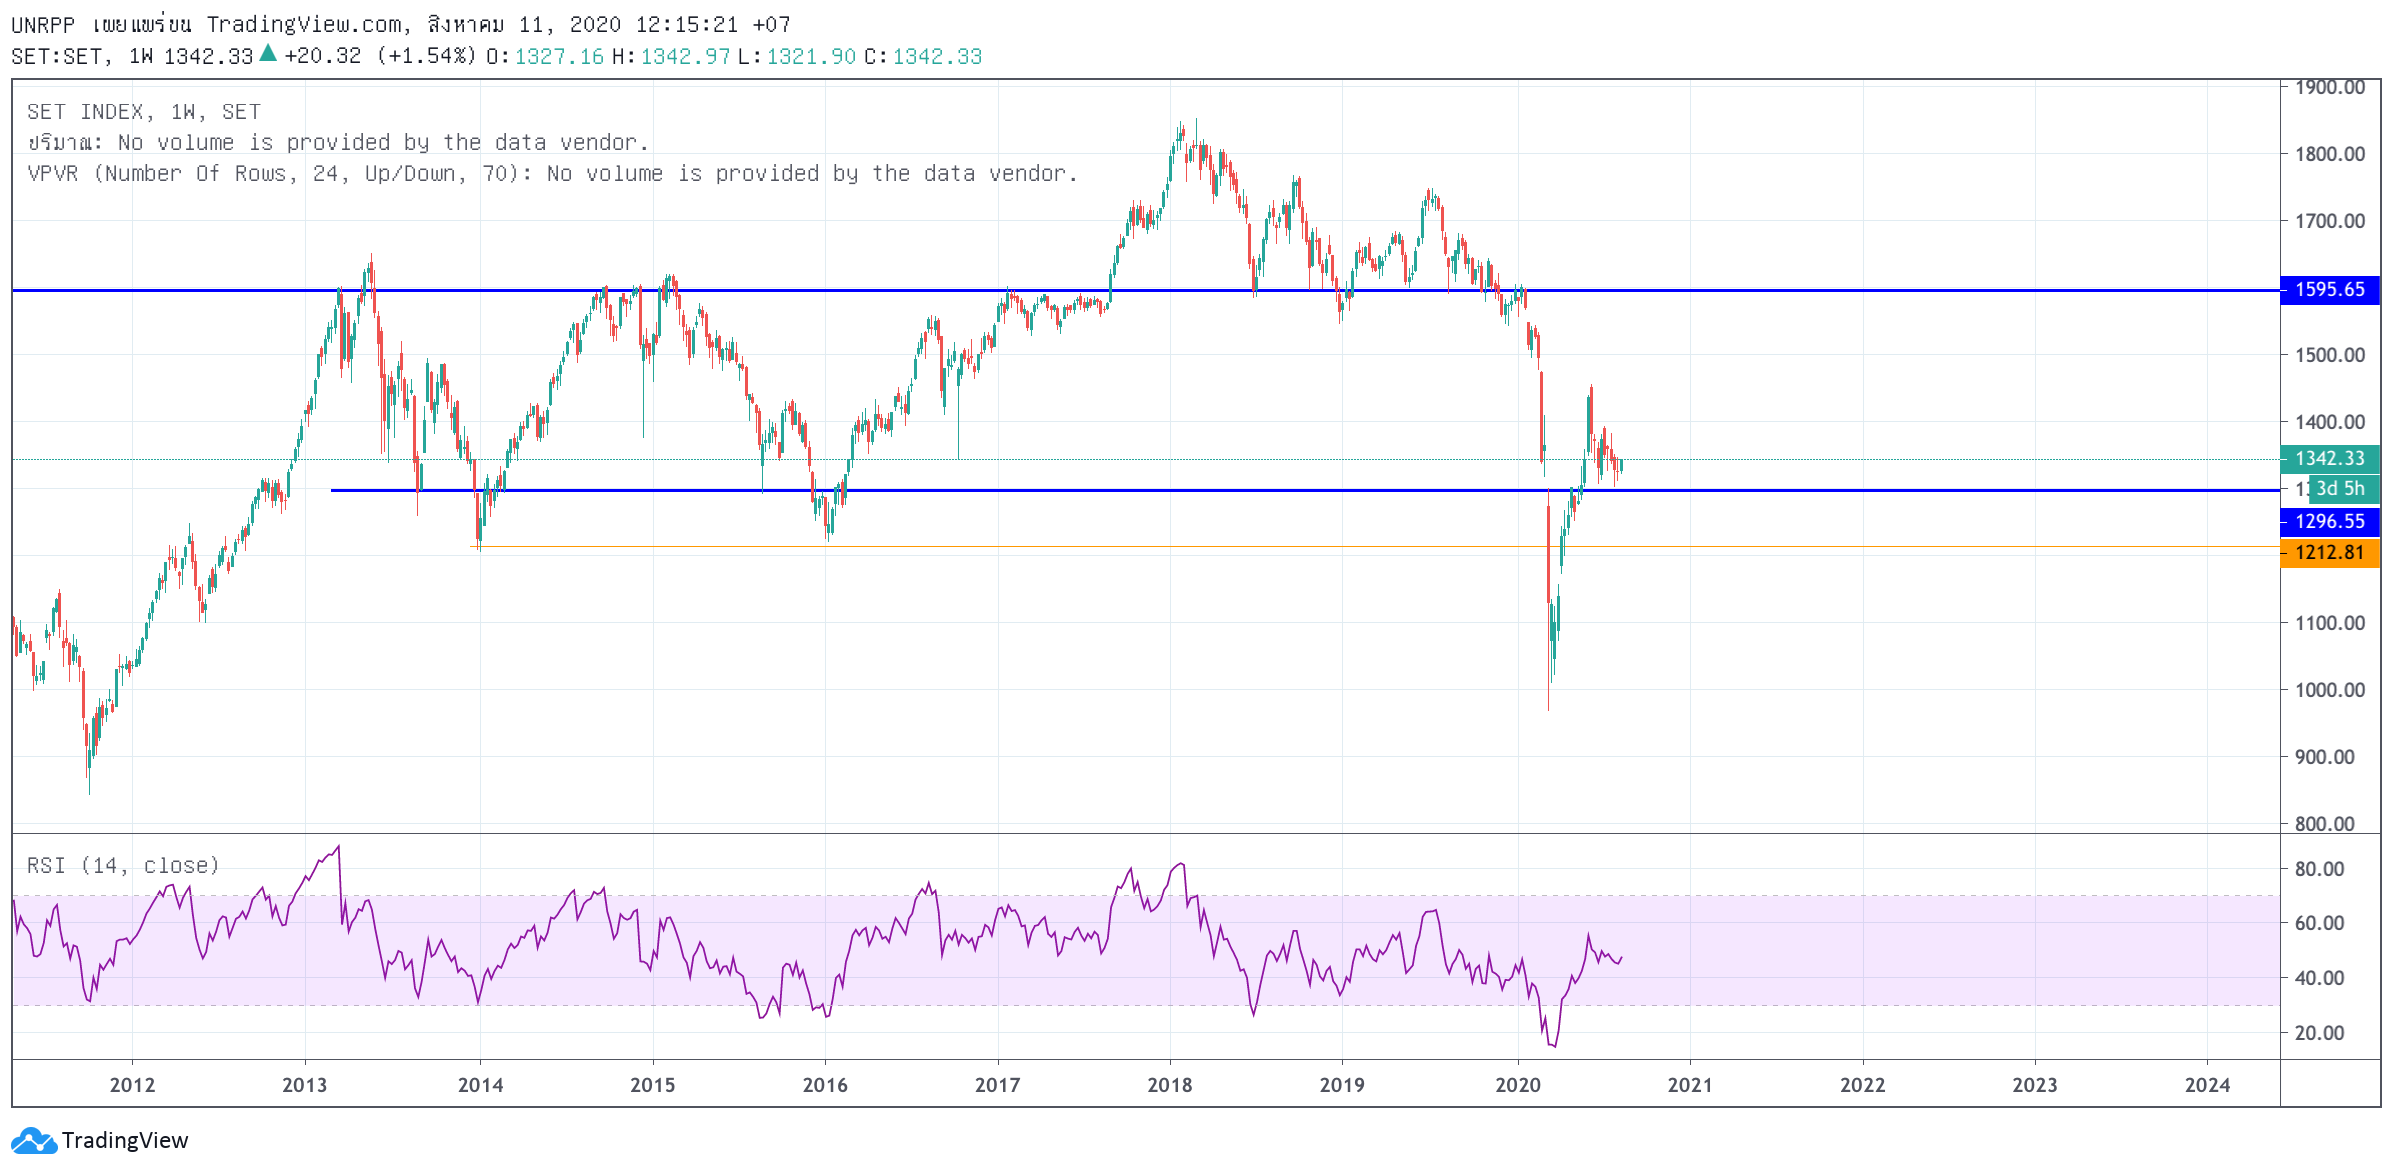2393x1173 pixels.
Task: Click the RSI 60.00 axis label
Action: click(x=2320, y=923)
